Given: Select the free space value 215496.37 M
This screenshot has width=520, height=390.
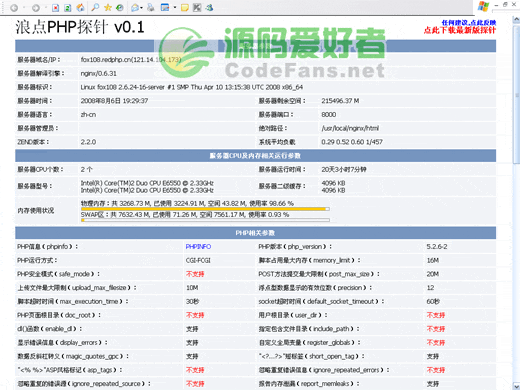Looking at the screenshot, I should (340, 101).
